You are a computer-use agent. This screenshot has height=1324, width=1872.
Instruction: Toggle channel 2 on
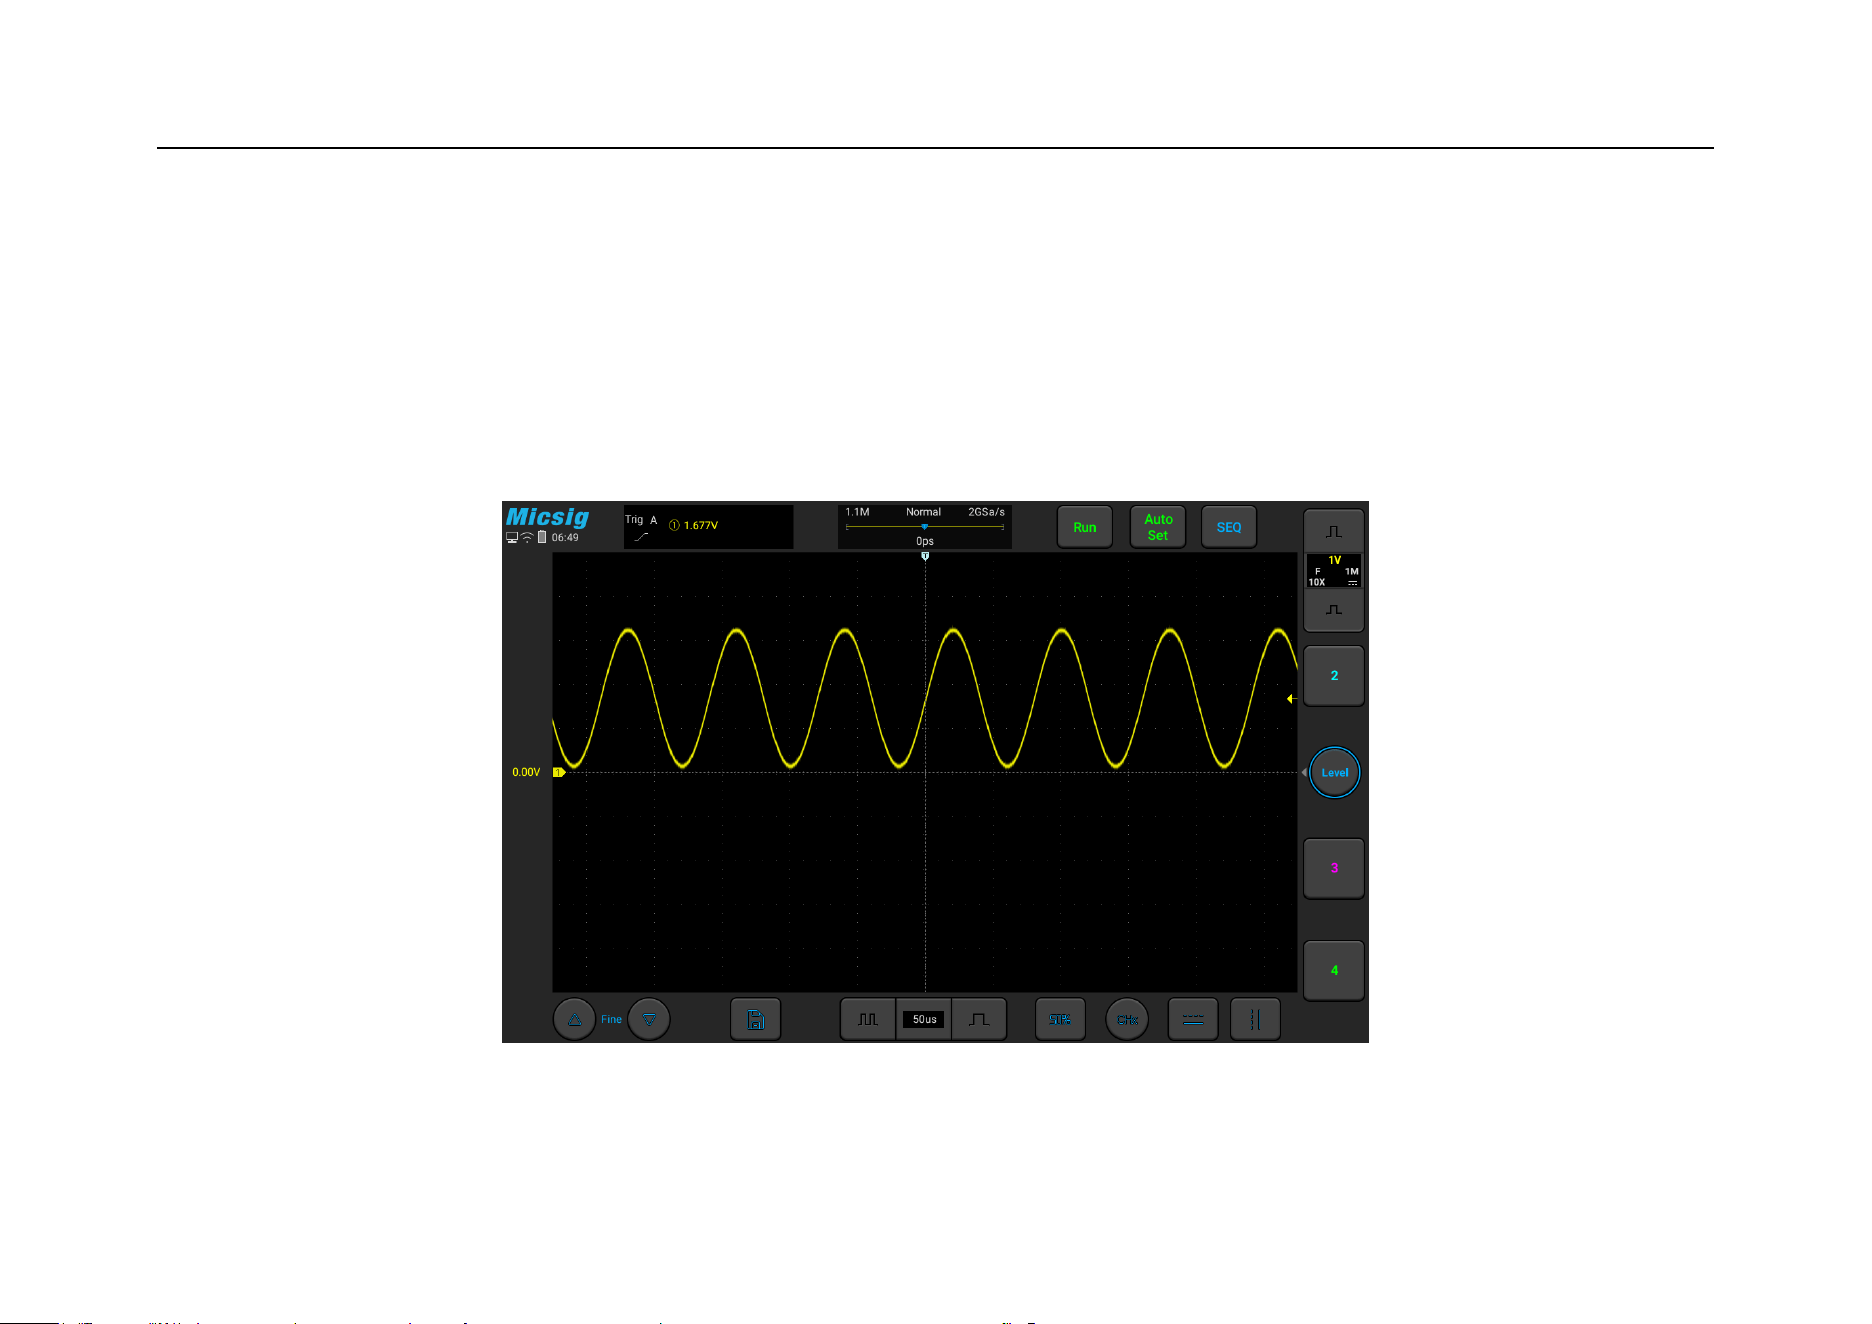pos(1334,676)
